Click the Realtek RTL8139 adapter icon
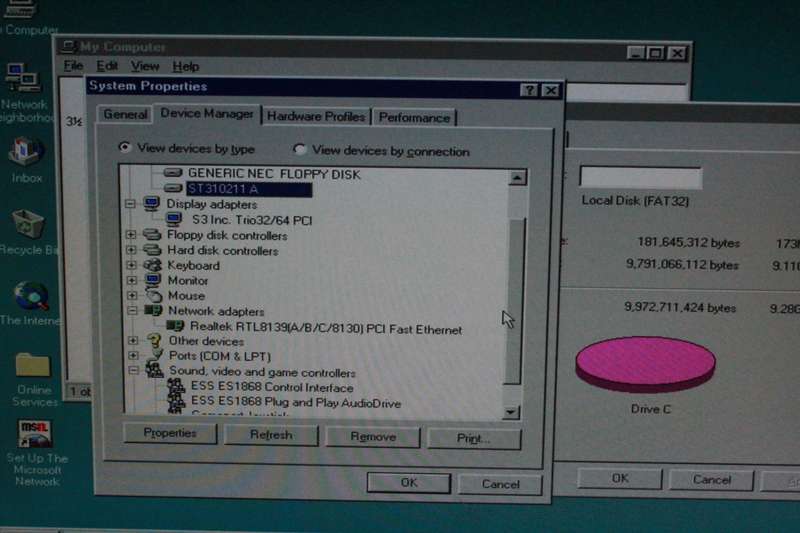The height and width of the screenshot is (533, 800). (x=175, y=325)
